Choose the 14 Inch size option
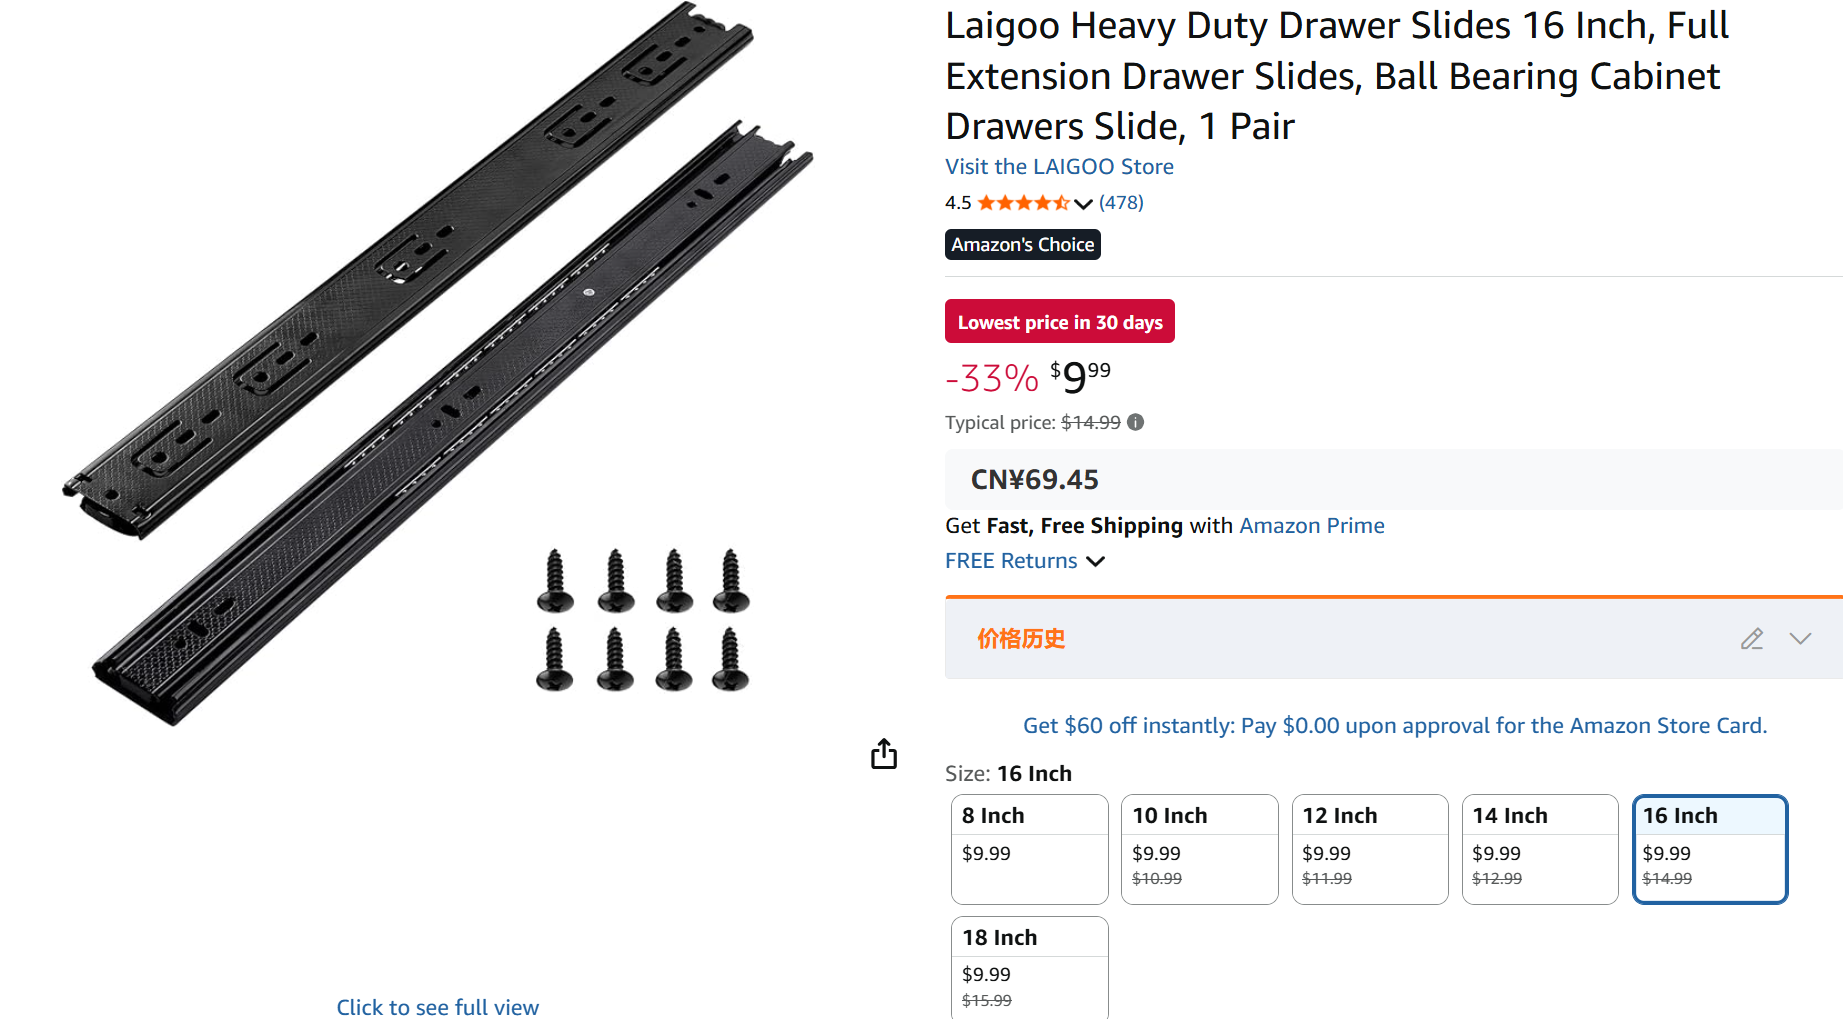 click(x=1539, y=849)
